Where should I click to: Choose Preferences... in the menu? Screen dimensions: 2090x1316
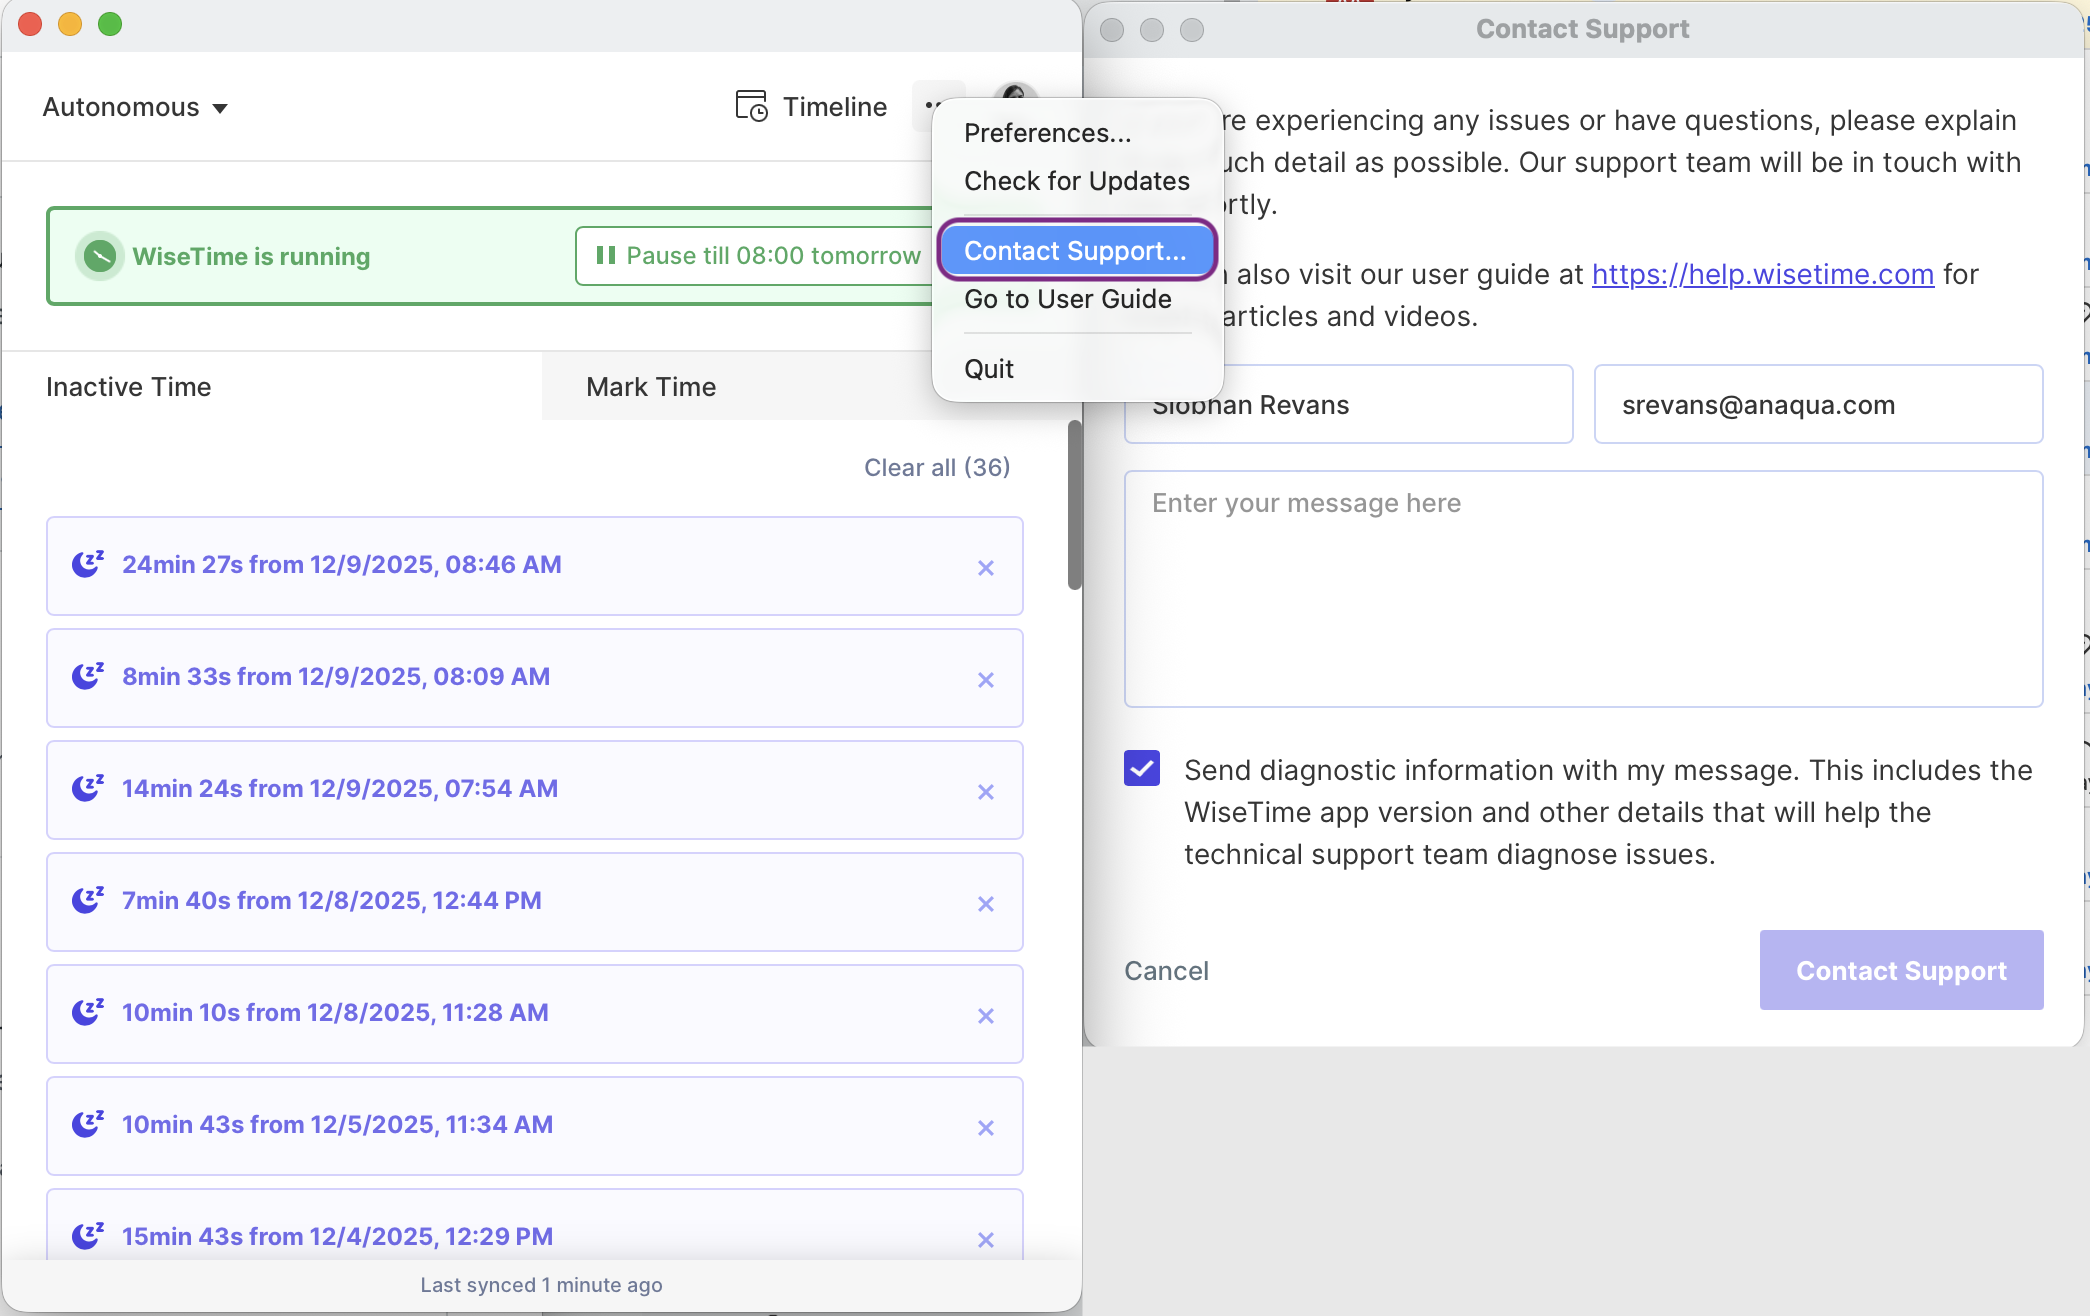point(1047,133)
